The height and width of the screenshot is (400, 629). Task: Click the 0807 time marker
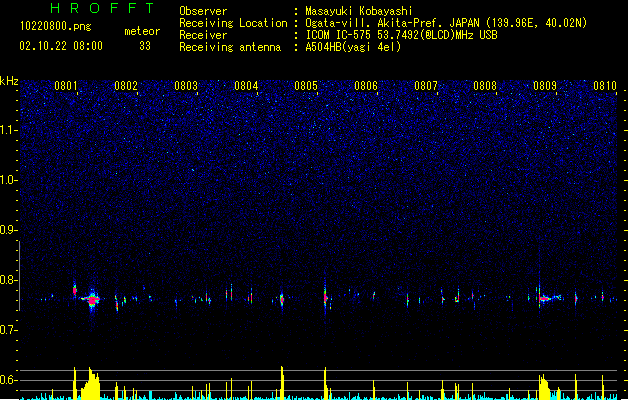point(426,86)
